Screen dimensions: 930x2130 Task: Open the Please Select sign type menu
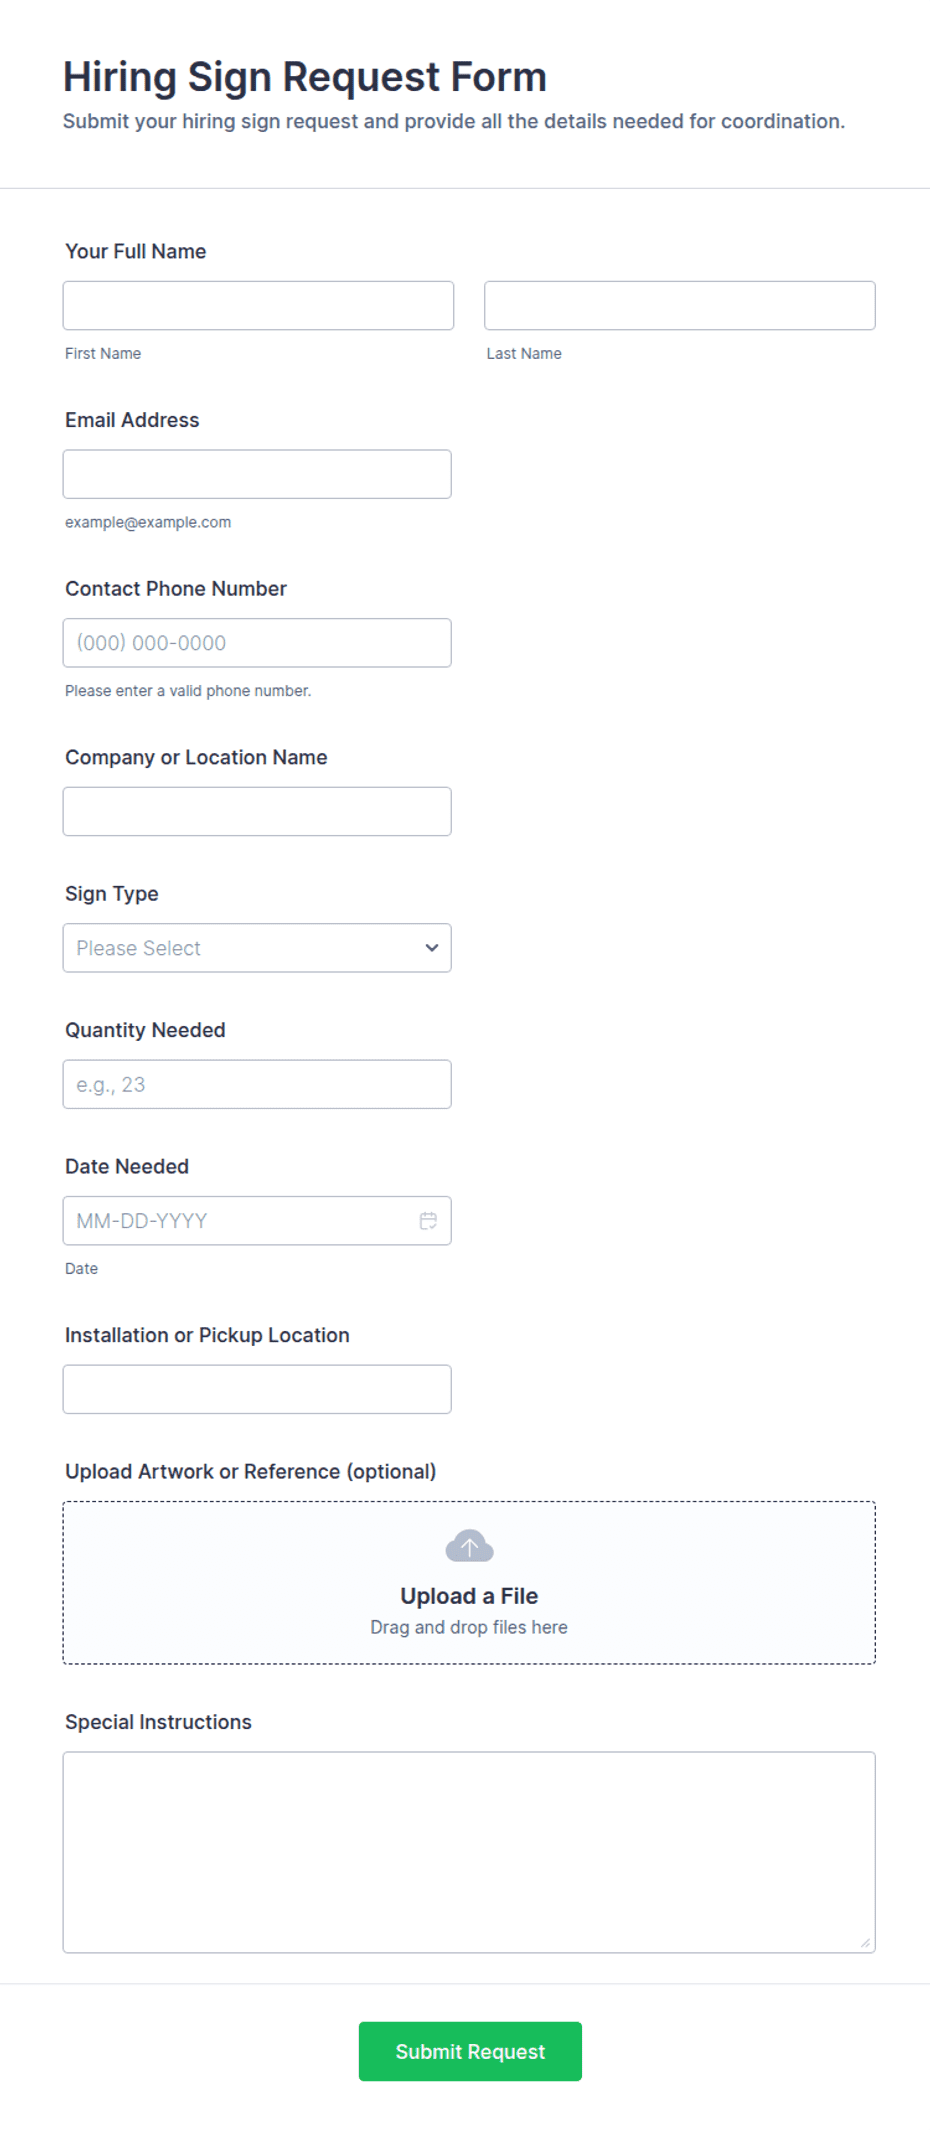pos(257,948)
